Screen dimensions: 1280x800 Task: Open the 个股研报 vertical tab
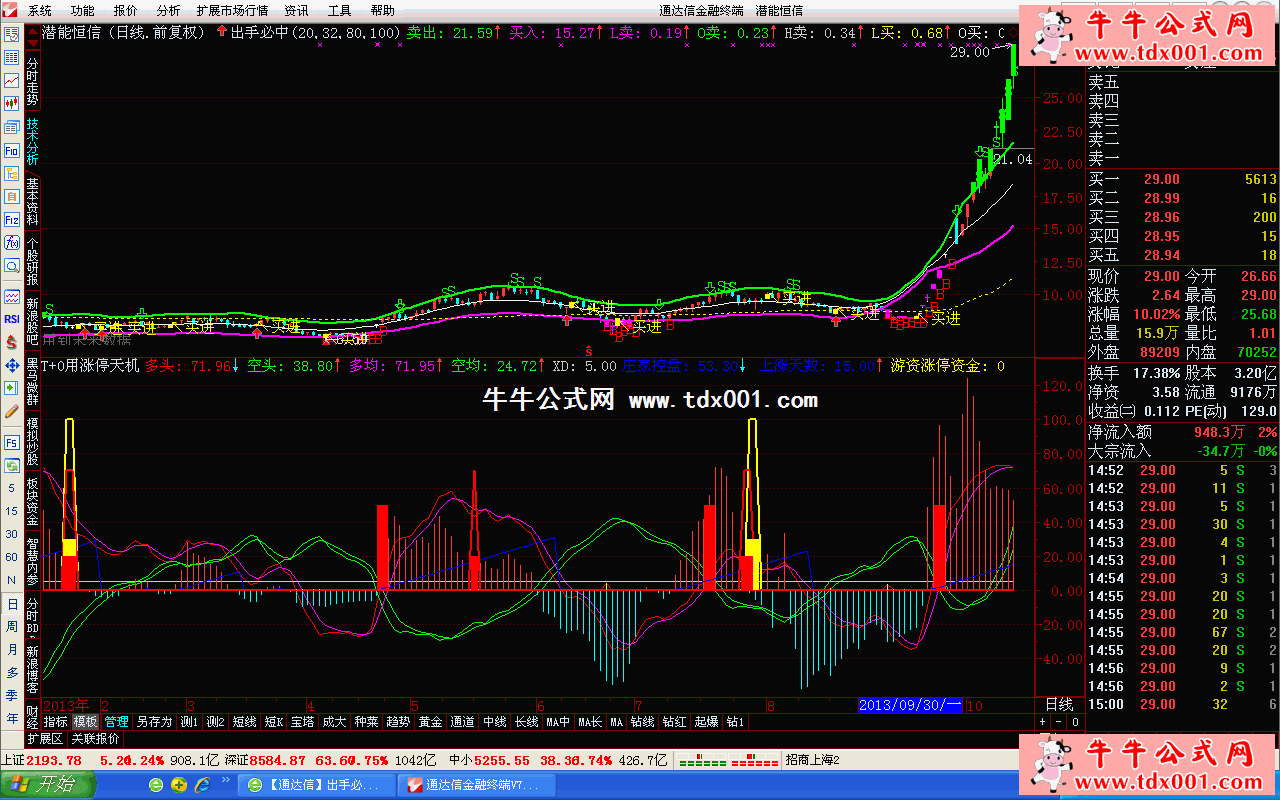coord(32,262)
